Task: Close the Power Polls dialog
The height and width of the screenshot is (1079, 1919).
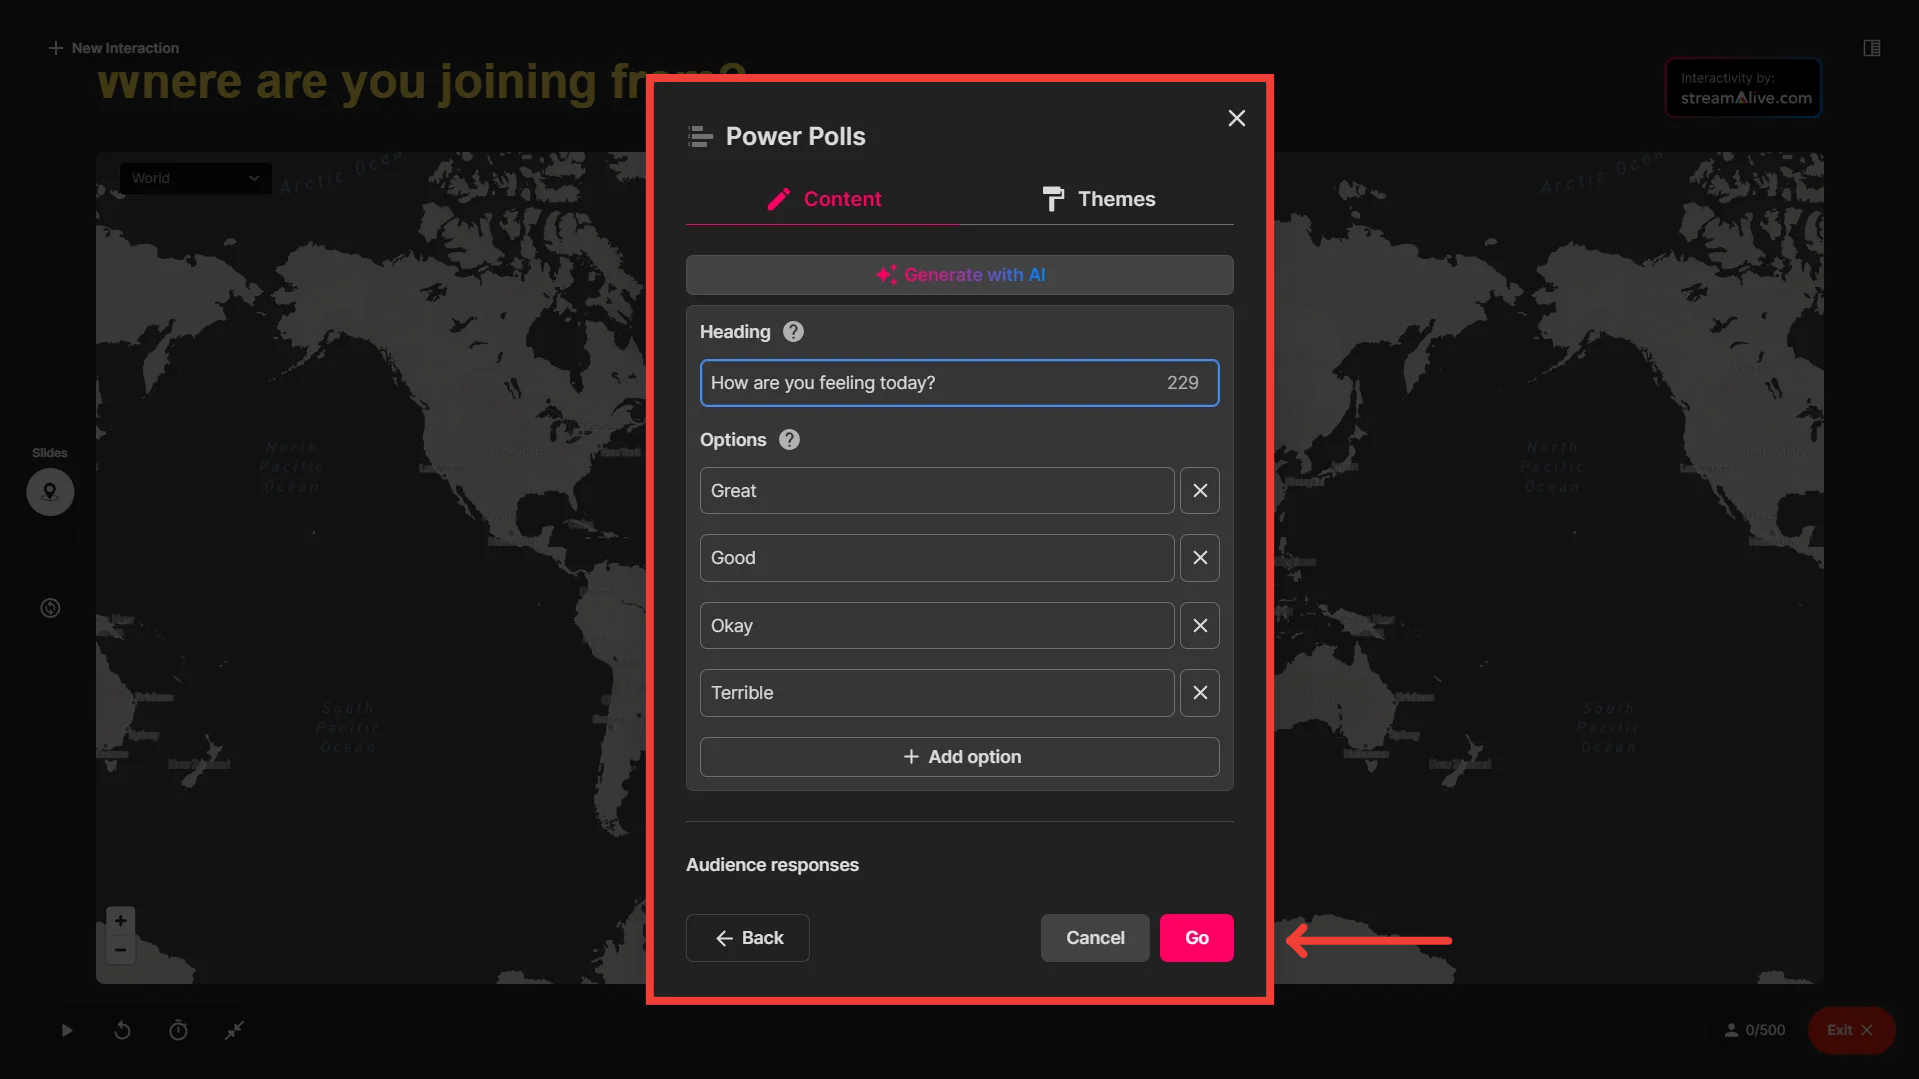Action: (x=1236, y=119)
